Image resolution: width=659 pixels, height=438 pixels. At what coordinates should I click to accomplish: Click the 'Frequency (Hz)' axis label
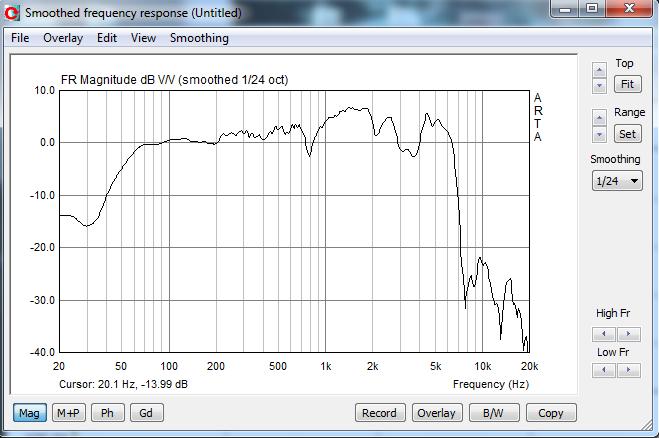491,384
